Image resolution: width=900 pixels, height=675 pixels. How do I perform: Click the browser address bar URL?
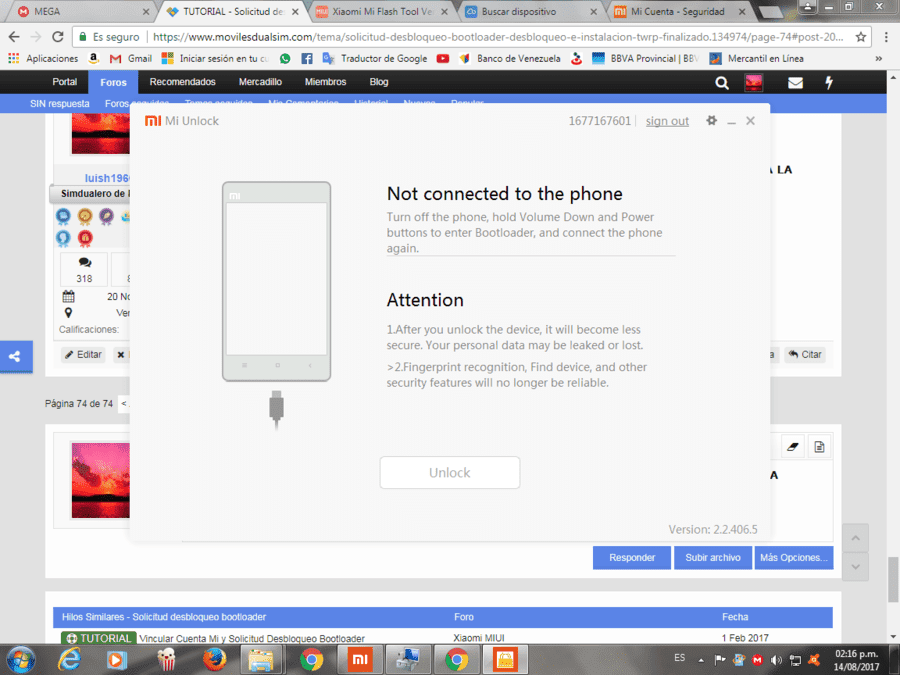[x=498, y=37]
